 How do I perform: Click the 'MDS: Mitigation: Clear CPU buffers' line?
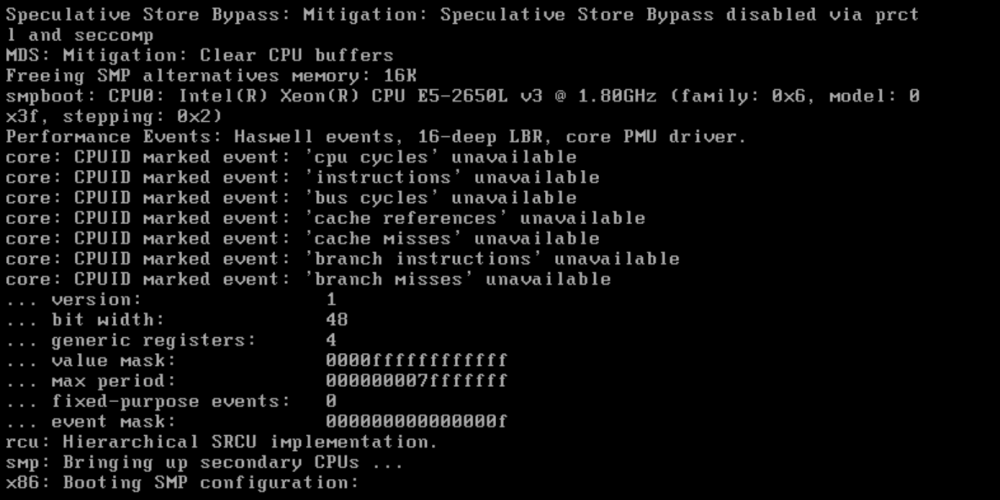(x=200, y=55)
